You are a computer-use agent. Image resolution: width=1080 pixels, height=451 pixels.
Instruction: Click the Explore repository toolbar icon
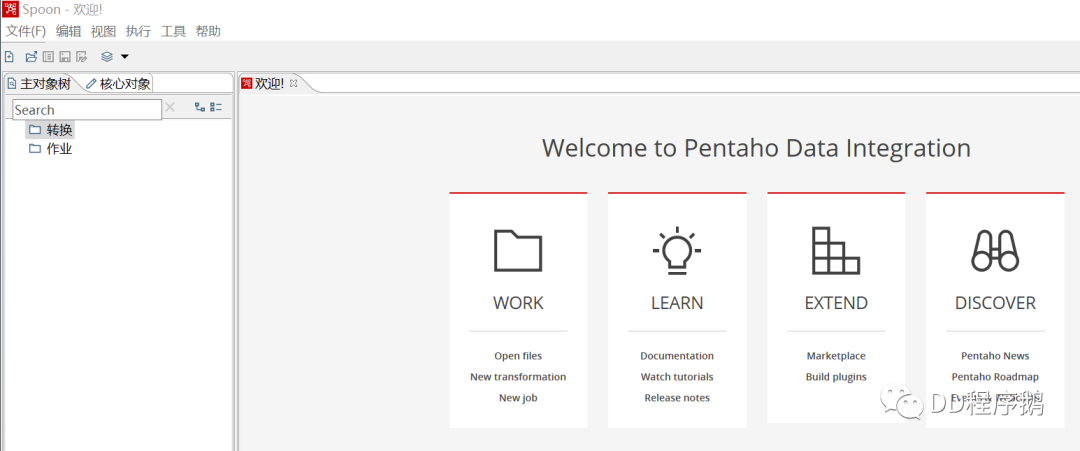(x=48, y=56)
